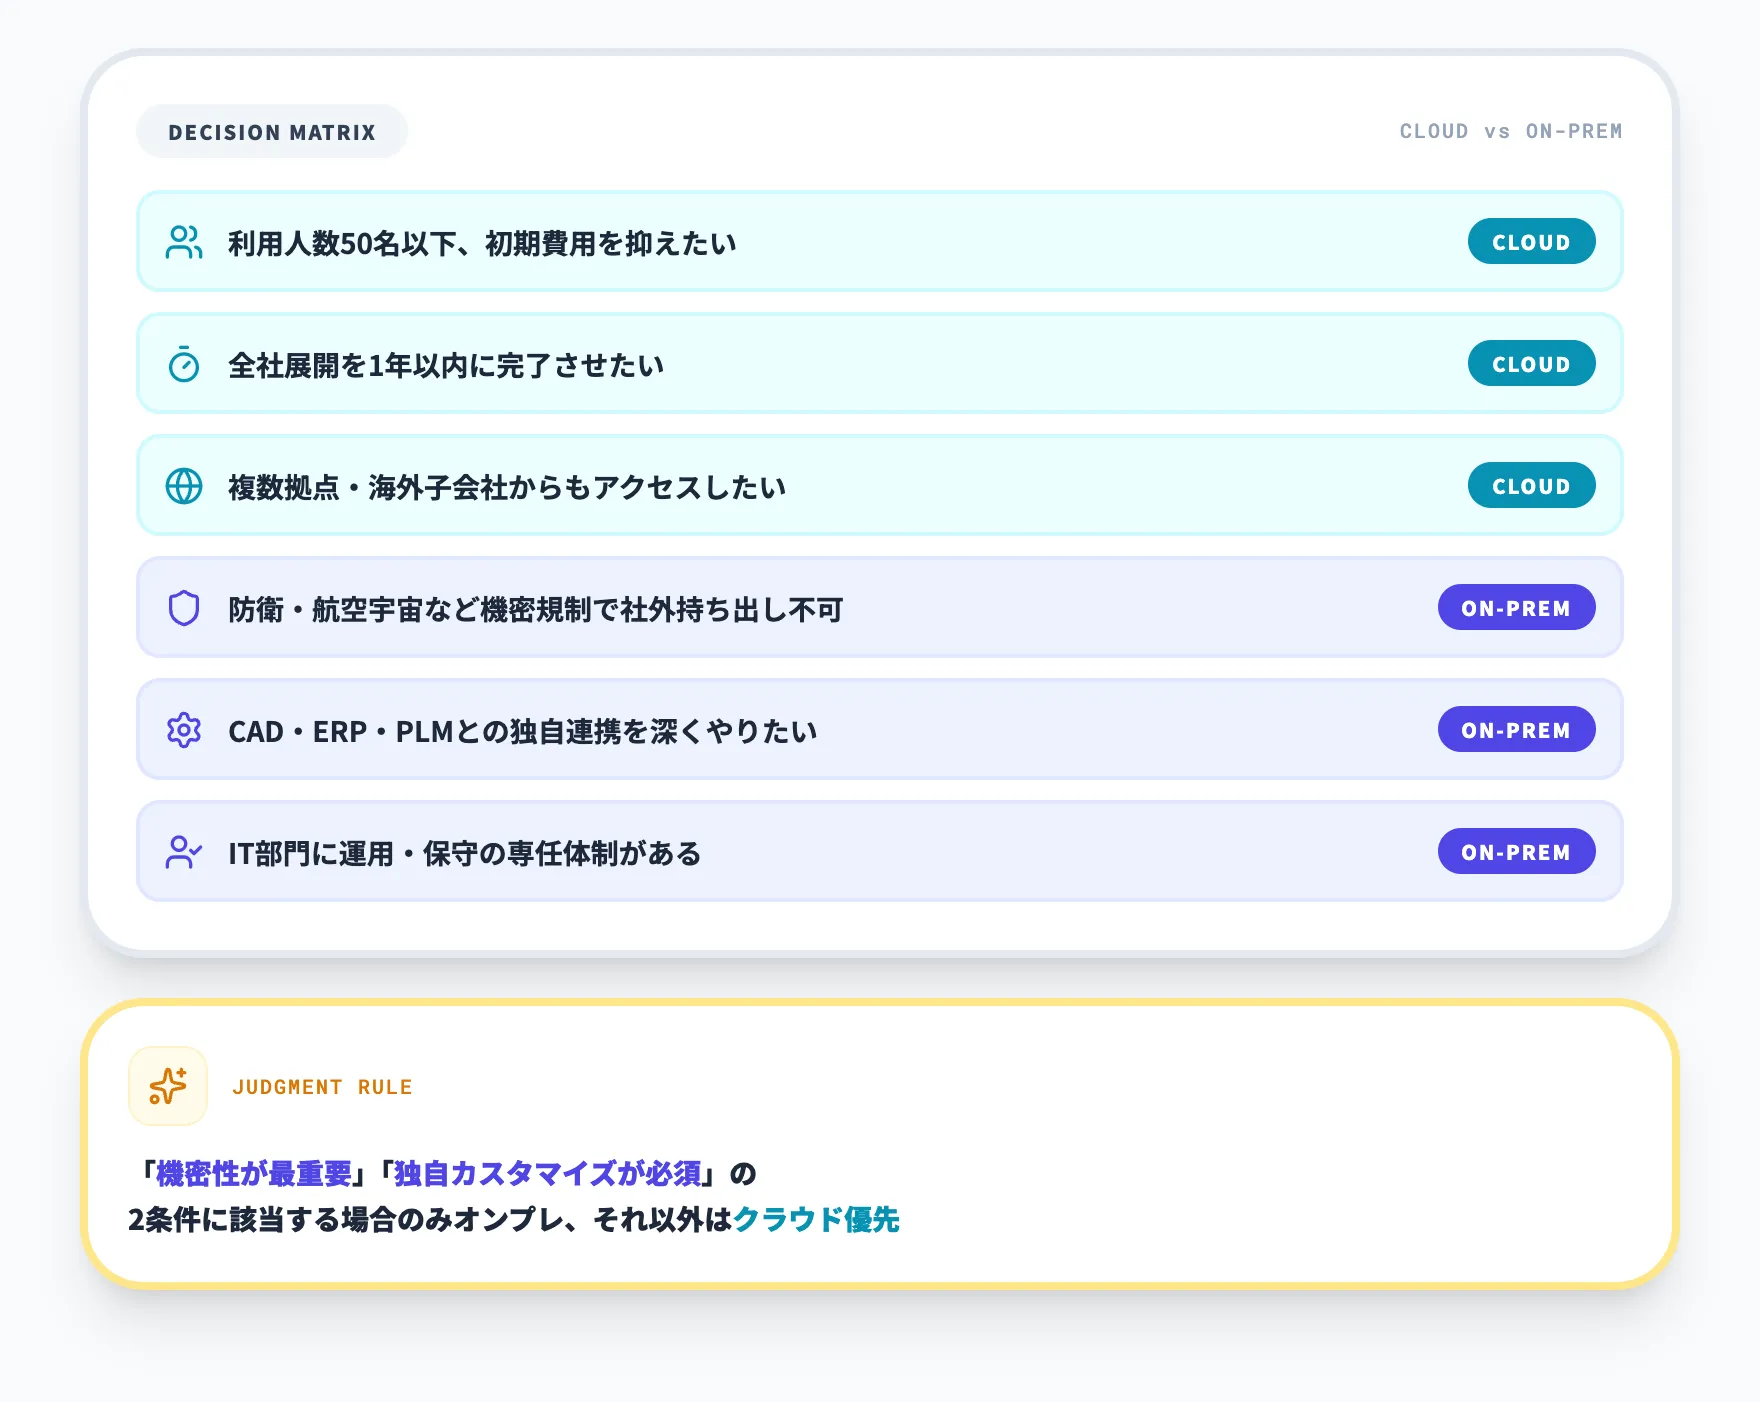This screenshot has width=1760, height=1402.
Task: Switch to the CLOUD vs ON-PREM view label
Action: [x=1510, y=131]
